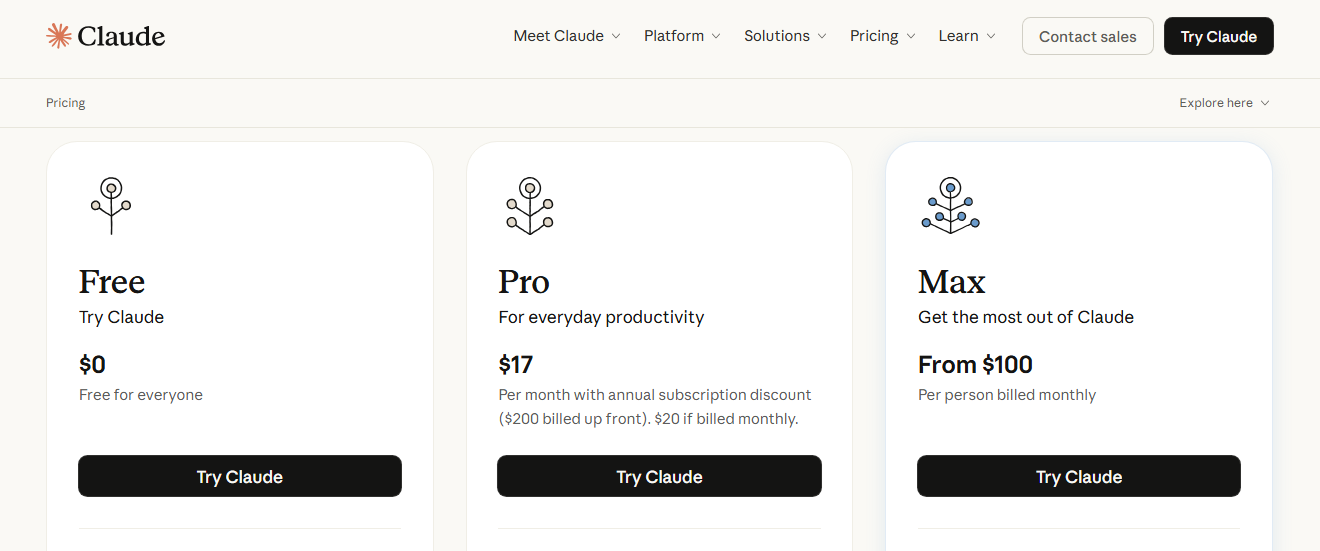Click the Claude starburst logo icon
The height and width of the screenshot is (551, 1320).
point(59,36)
